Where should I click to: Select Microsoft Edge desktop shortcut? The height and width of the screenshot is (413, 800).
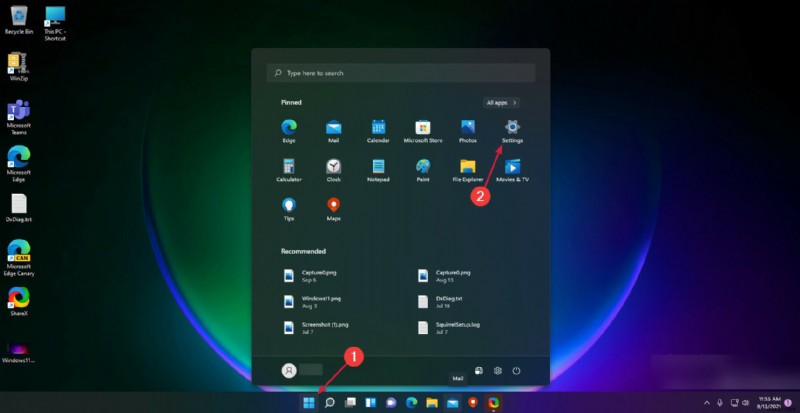pyautogui.click(x=18, y=164)
